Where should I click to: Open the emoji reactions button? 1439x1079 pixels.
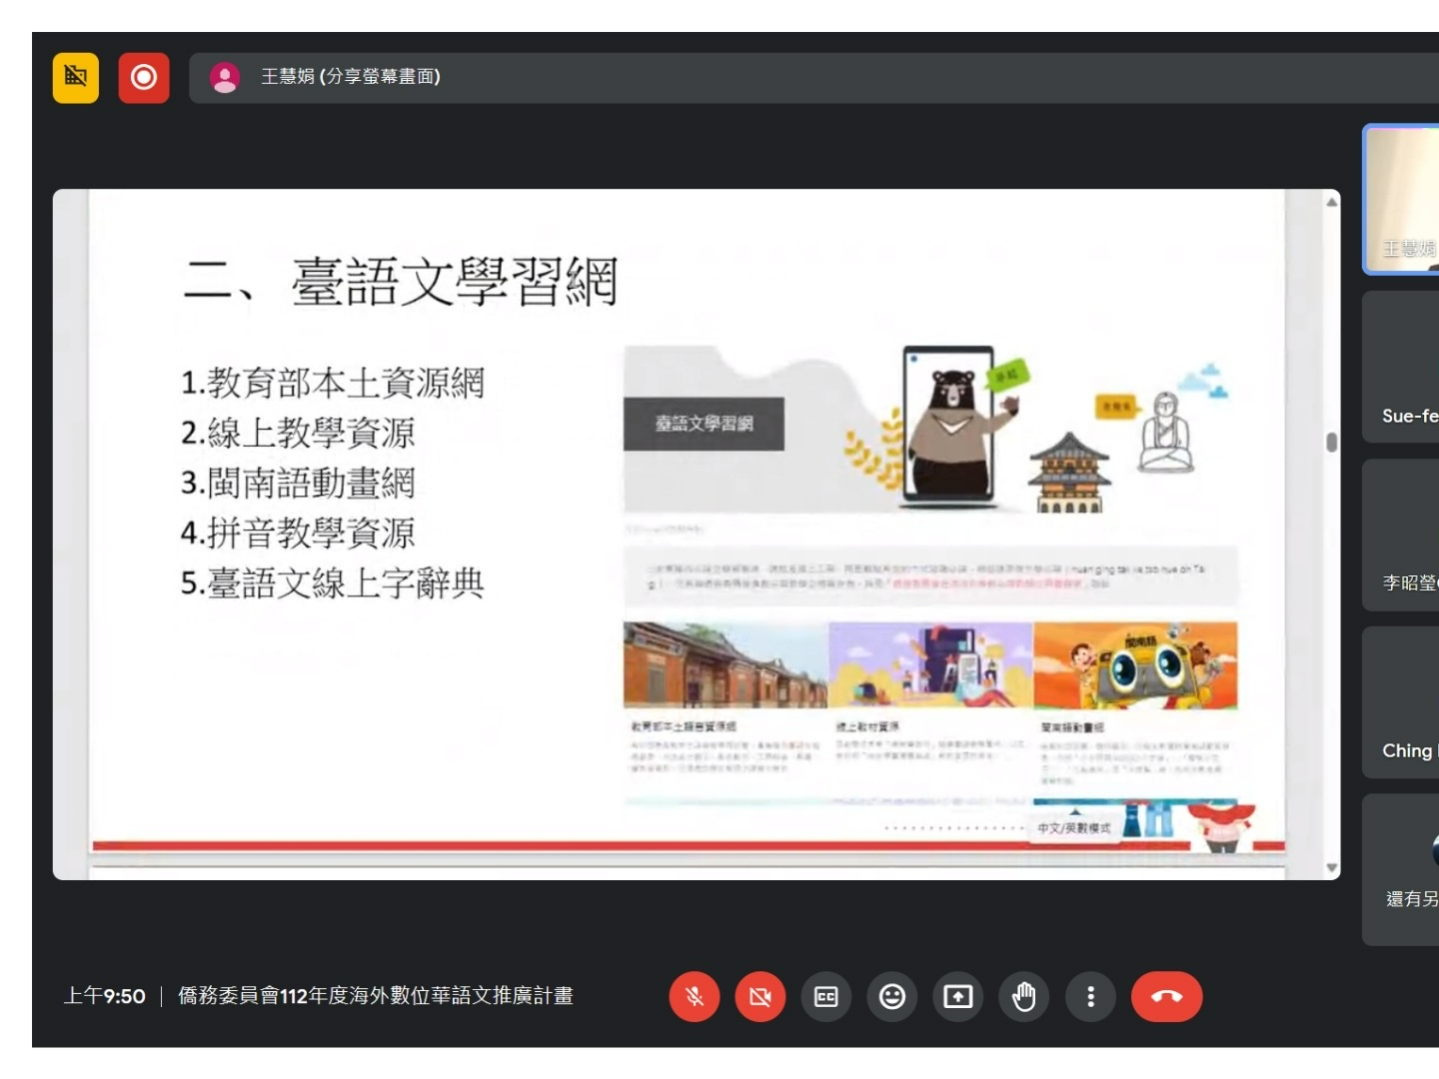click(x=892, y=997)
